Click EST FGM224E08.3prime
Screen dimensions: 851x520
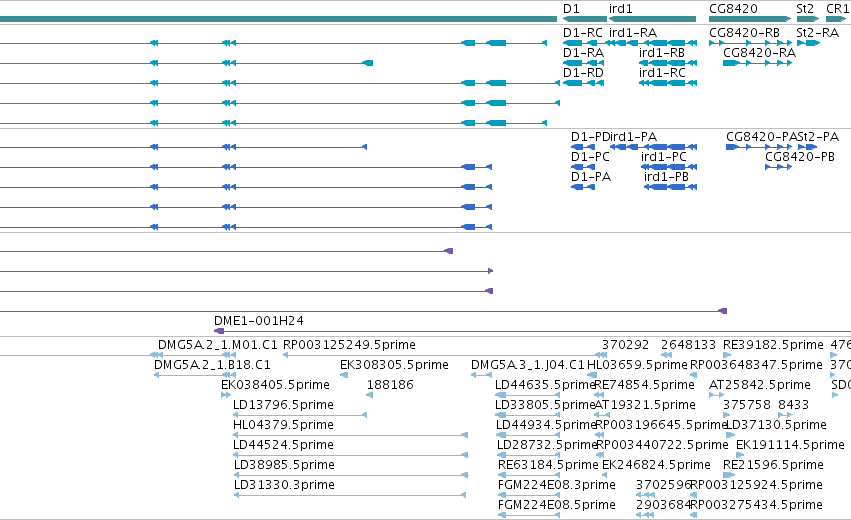pyautogui.click(x=557, y=485)
